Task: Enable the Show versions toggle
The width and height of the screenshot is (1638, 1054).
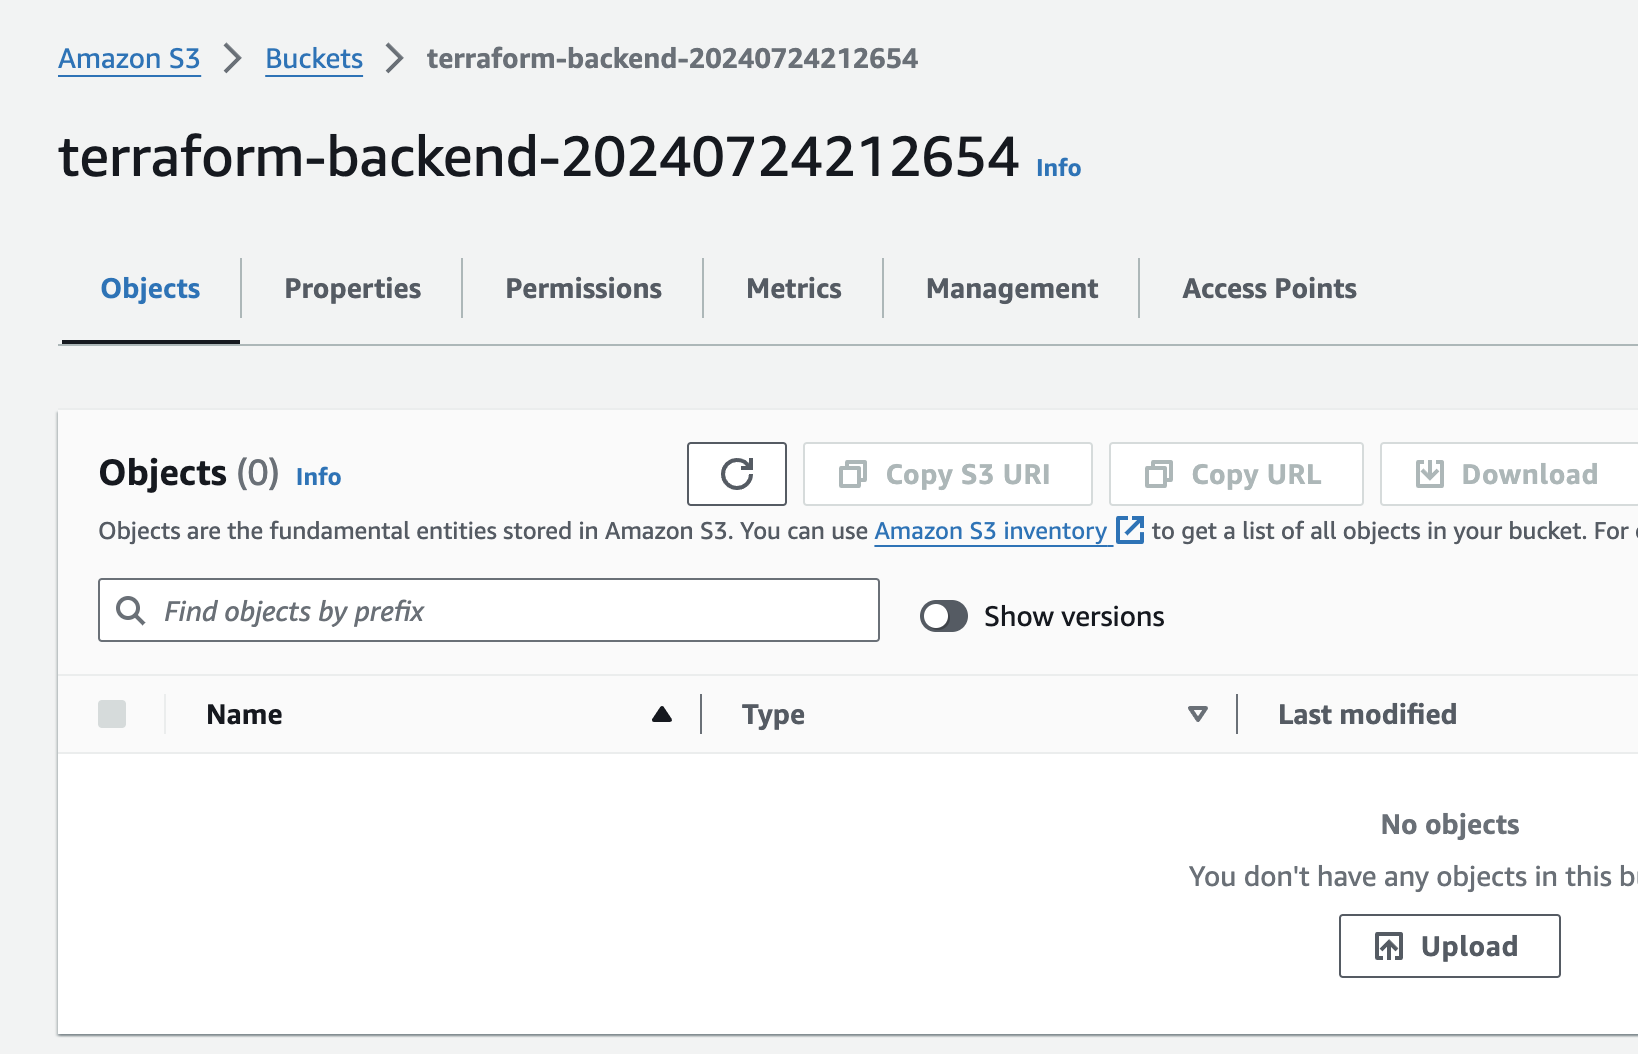Action: tap(944, 616)
